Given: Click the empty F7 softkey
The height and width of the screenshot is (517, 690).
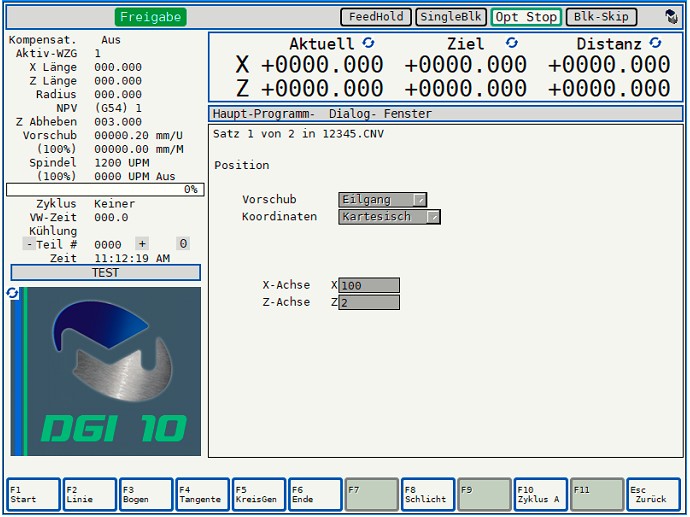Looking at the screenshot, I should click(371, 495).
